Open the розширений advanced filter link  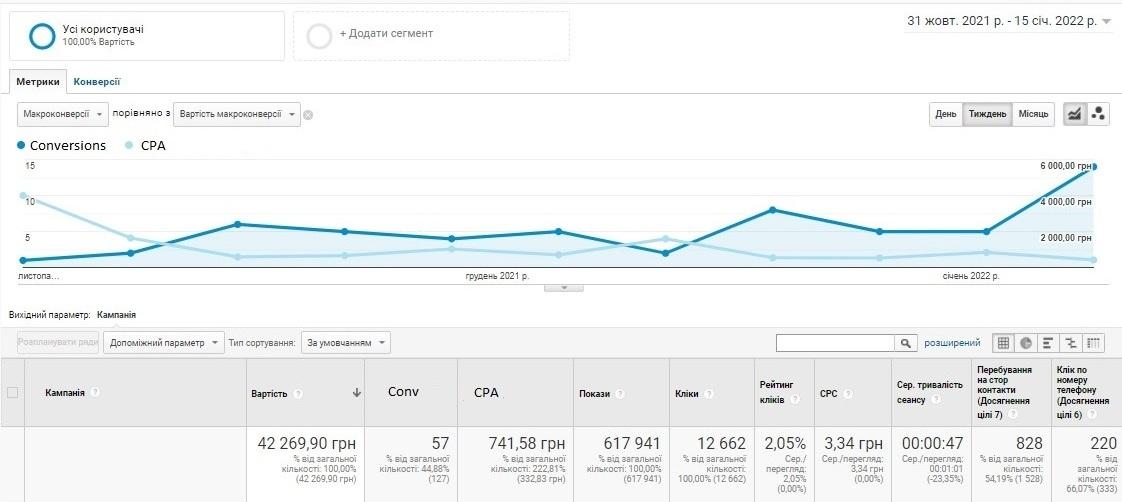952,343
